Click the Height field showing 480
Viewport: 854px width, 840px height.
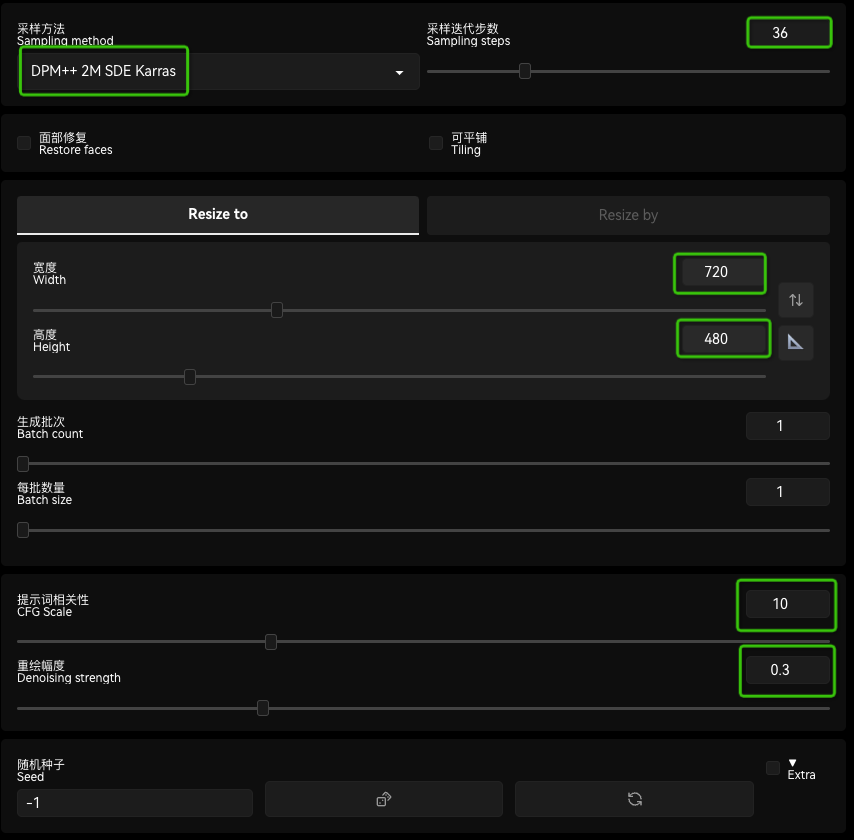click(x=723, y=338)
